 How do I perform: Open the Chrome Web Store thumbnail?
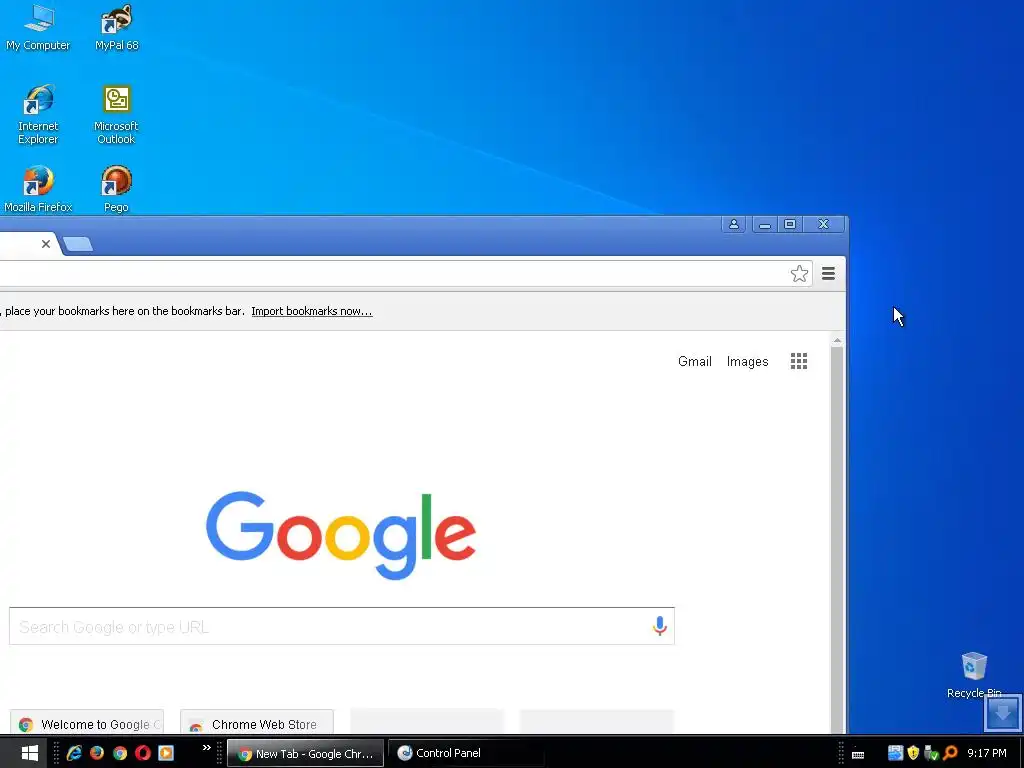pos(257,722)
